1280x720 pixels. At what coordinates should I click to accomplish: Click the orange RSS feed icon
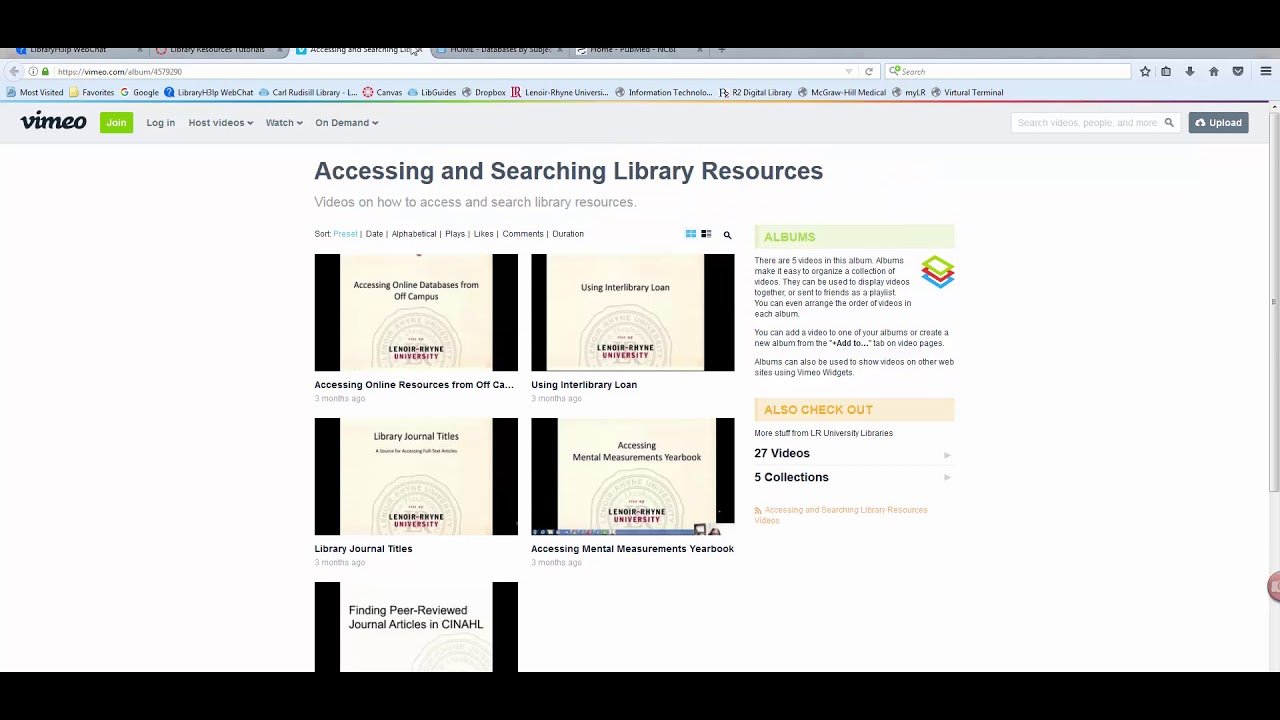pyautogui.click(x=758, y=511)
